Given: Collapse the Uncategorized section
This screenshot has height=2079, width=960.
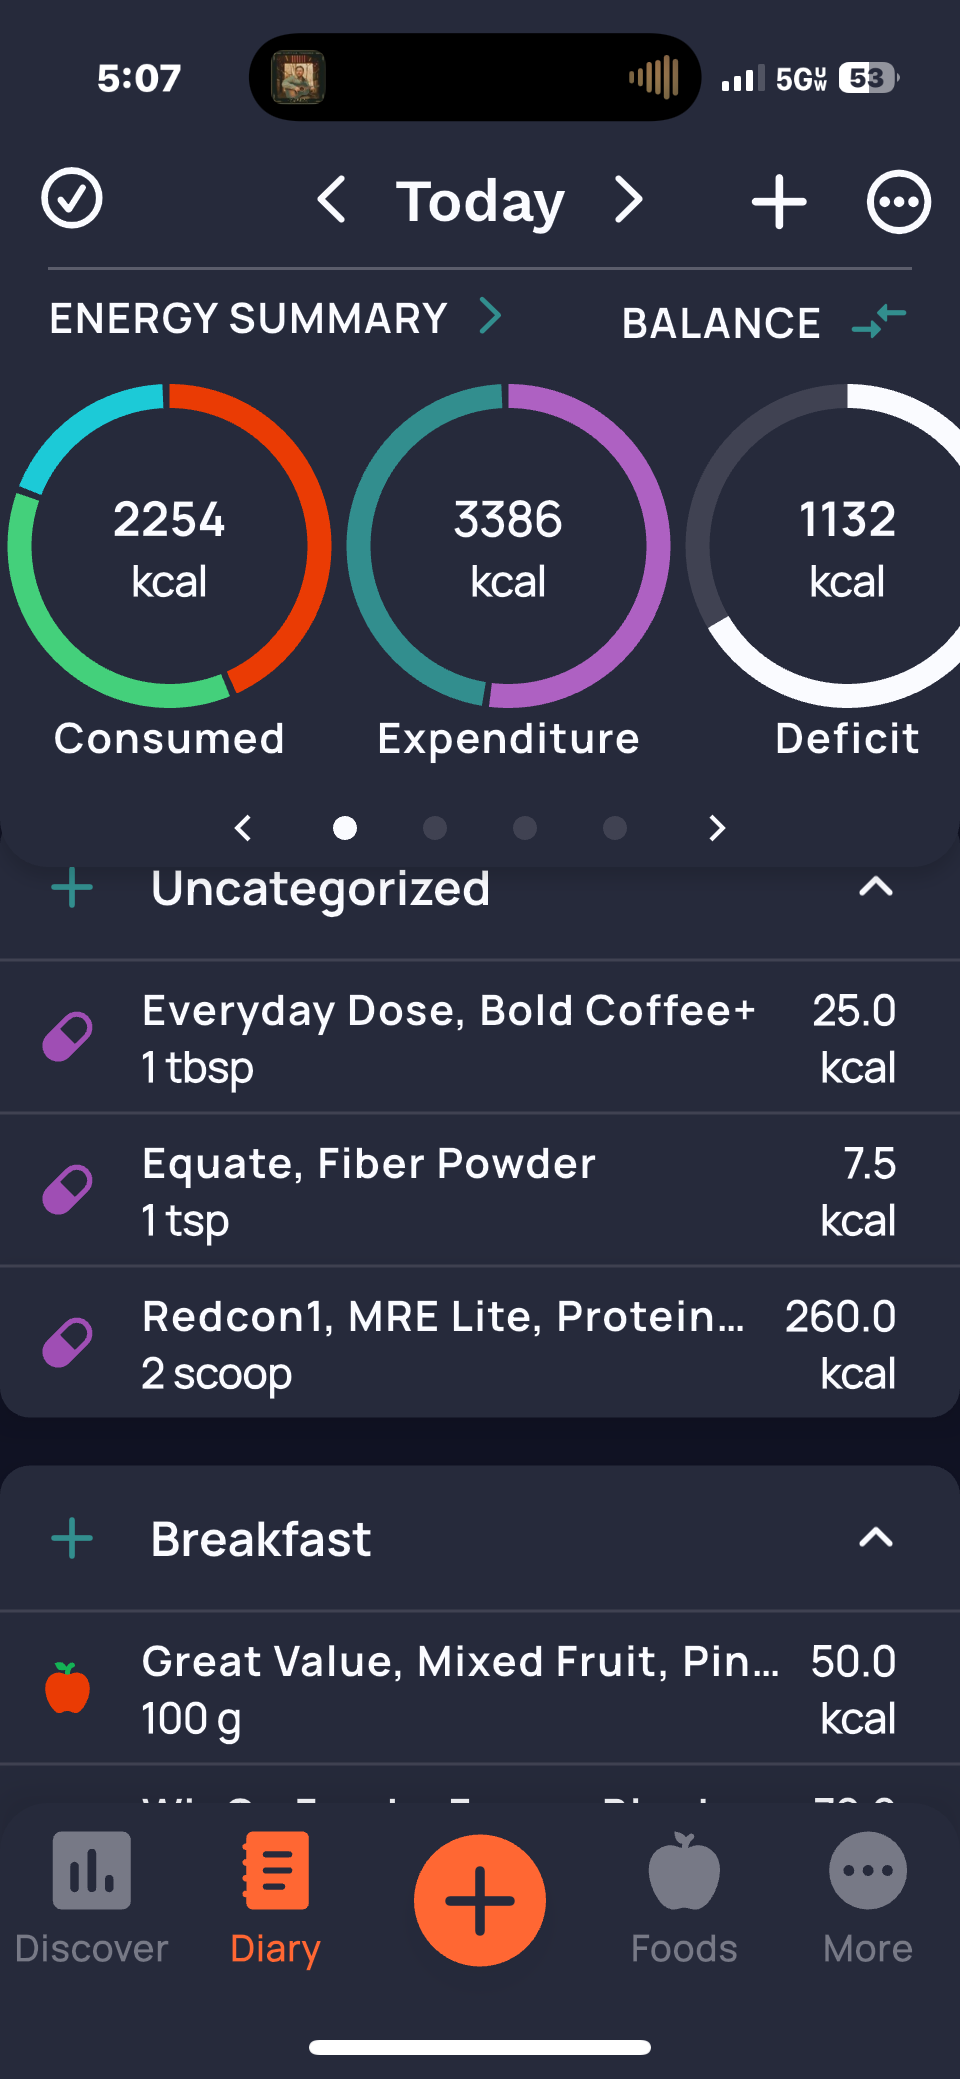Looking at the screenshot, I should click(x=875, y=887).
